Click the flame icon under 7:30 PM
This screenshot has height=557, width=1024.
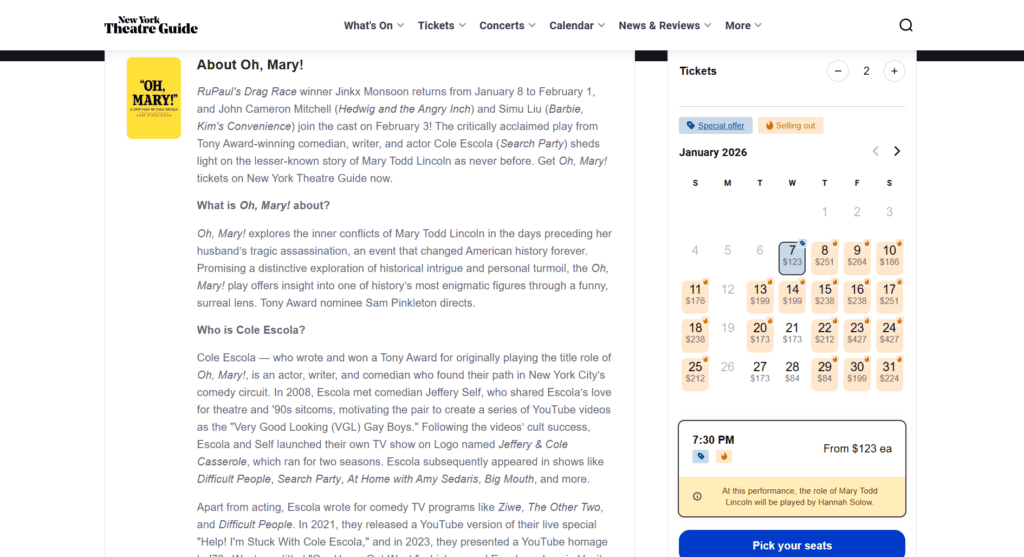724,456
